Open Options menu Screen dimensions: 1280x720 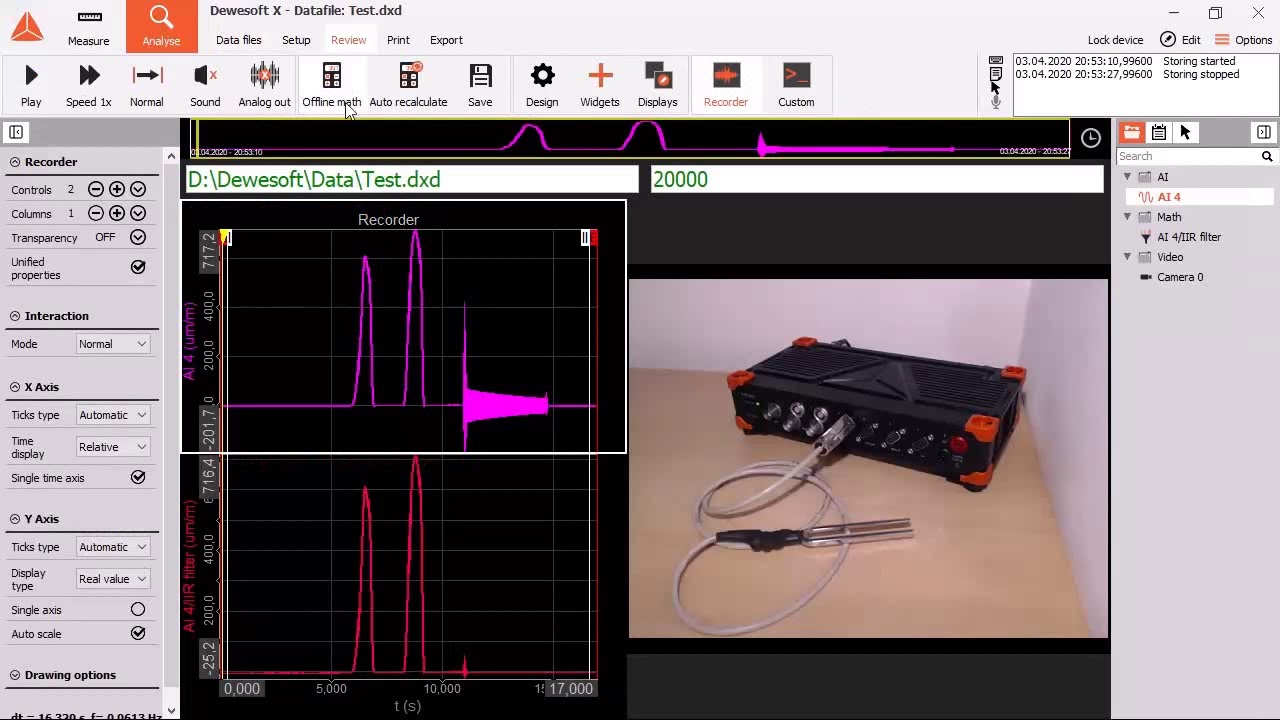1243,40
